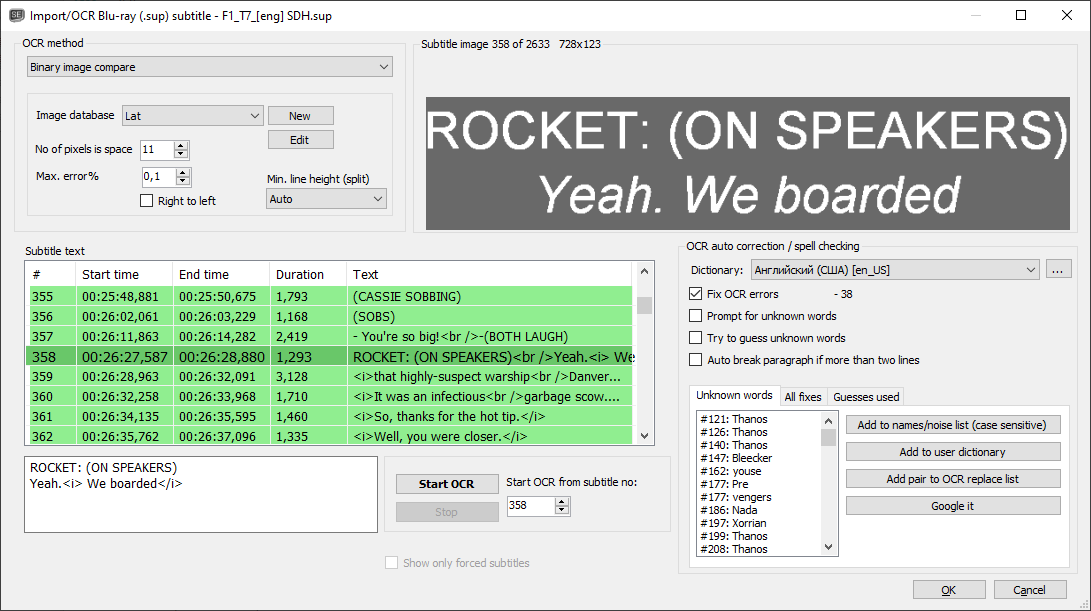Click the Max. error% input field
Viewport: 1091px width, 611px height.
pyautogui.click(x=159, y=177)
